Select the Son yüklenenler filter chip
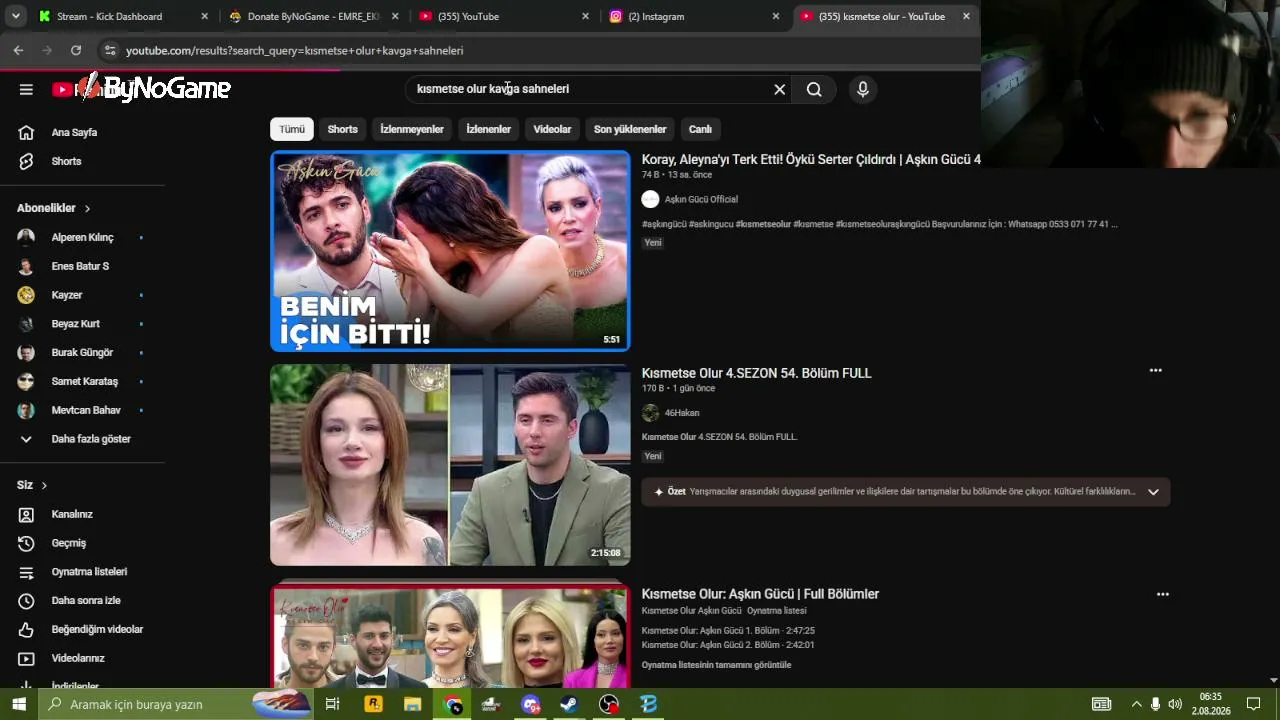 [x=630, y=129]
